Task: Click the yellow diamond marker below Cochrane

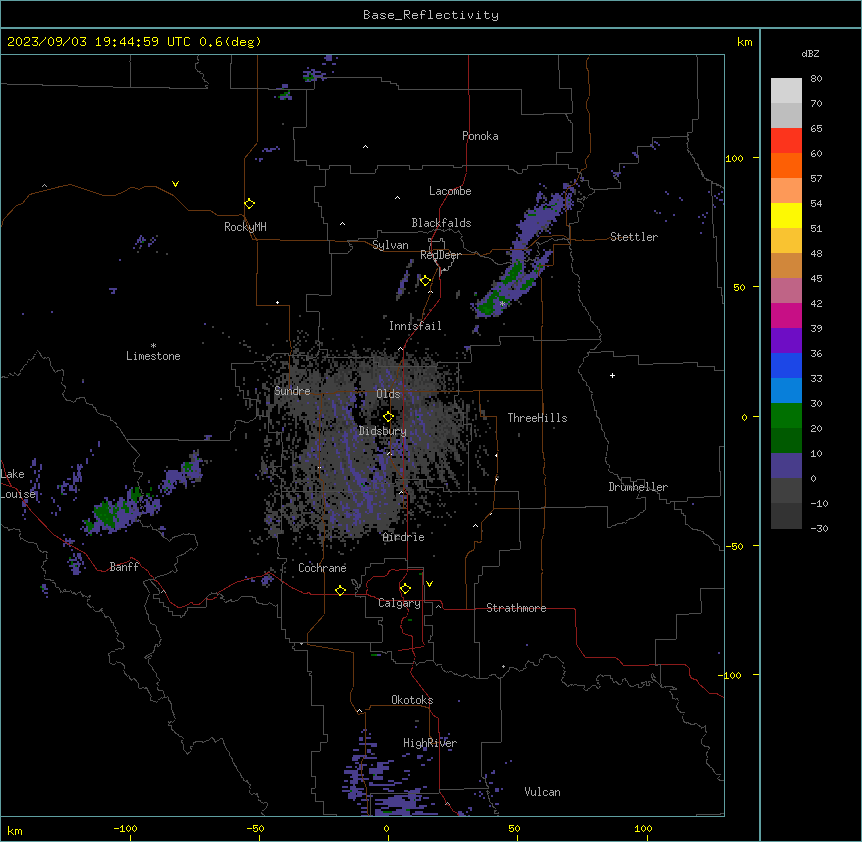Action: [x=340, y=590]
